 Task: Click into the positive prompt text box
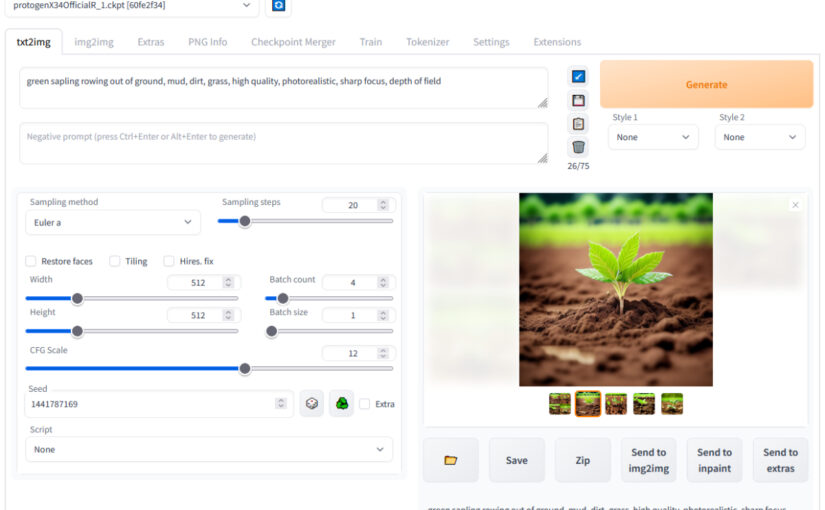click(284, 88)
